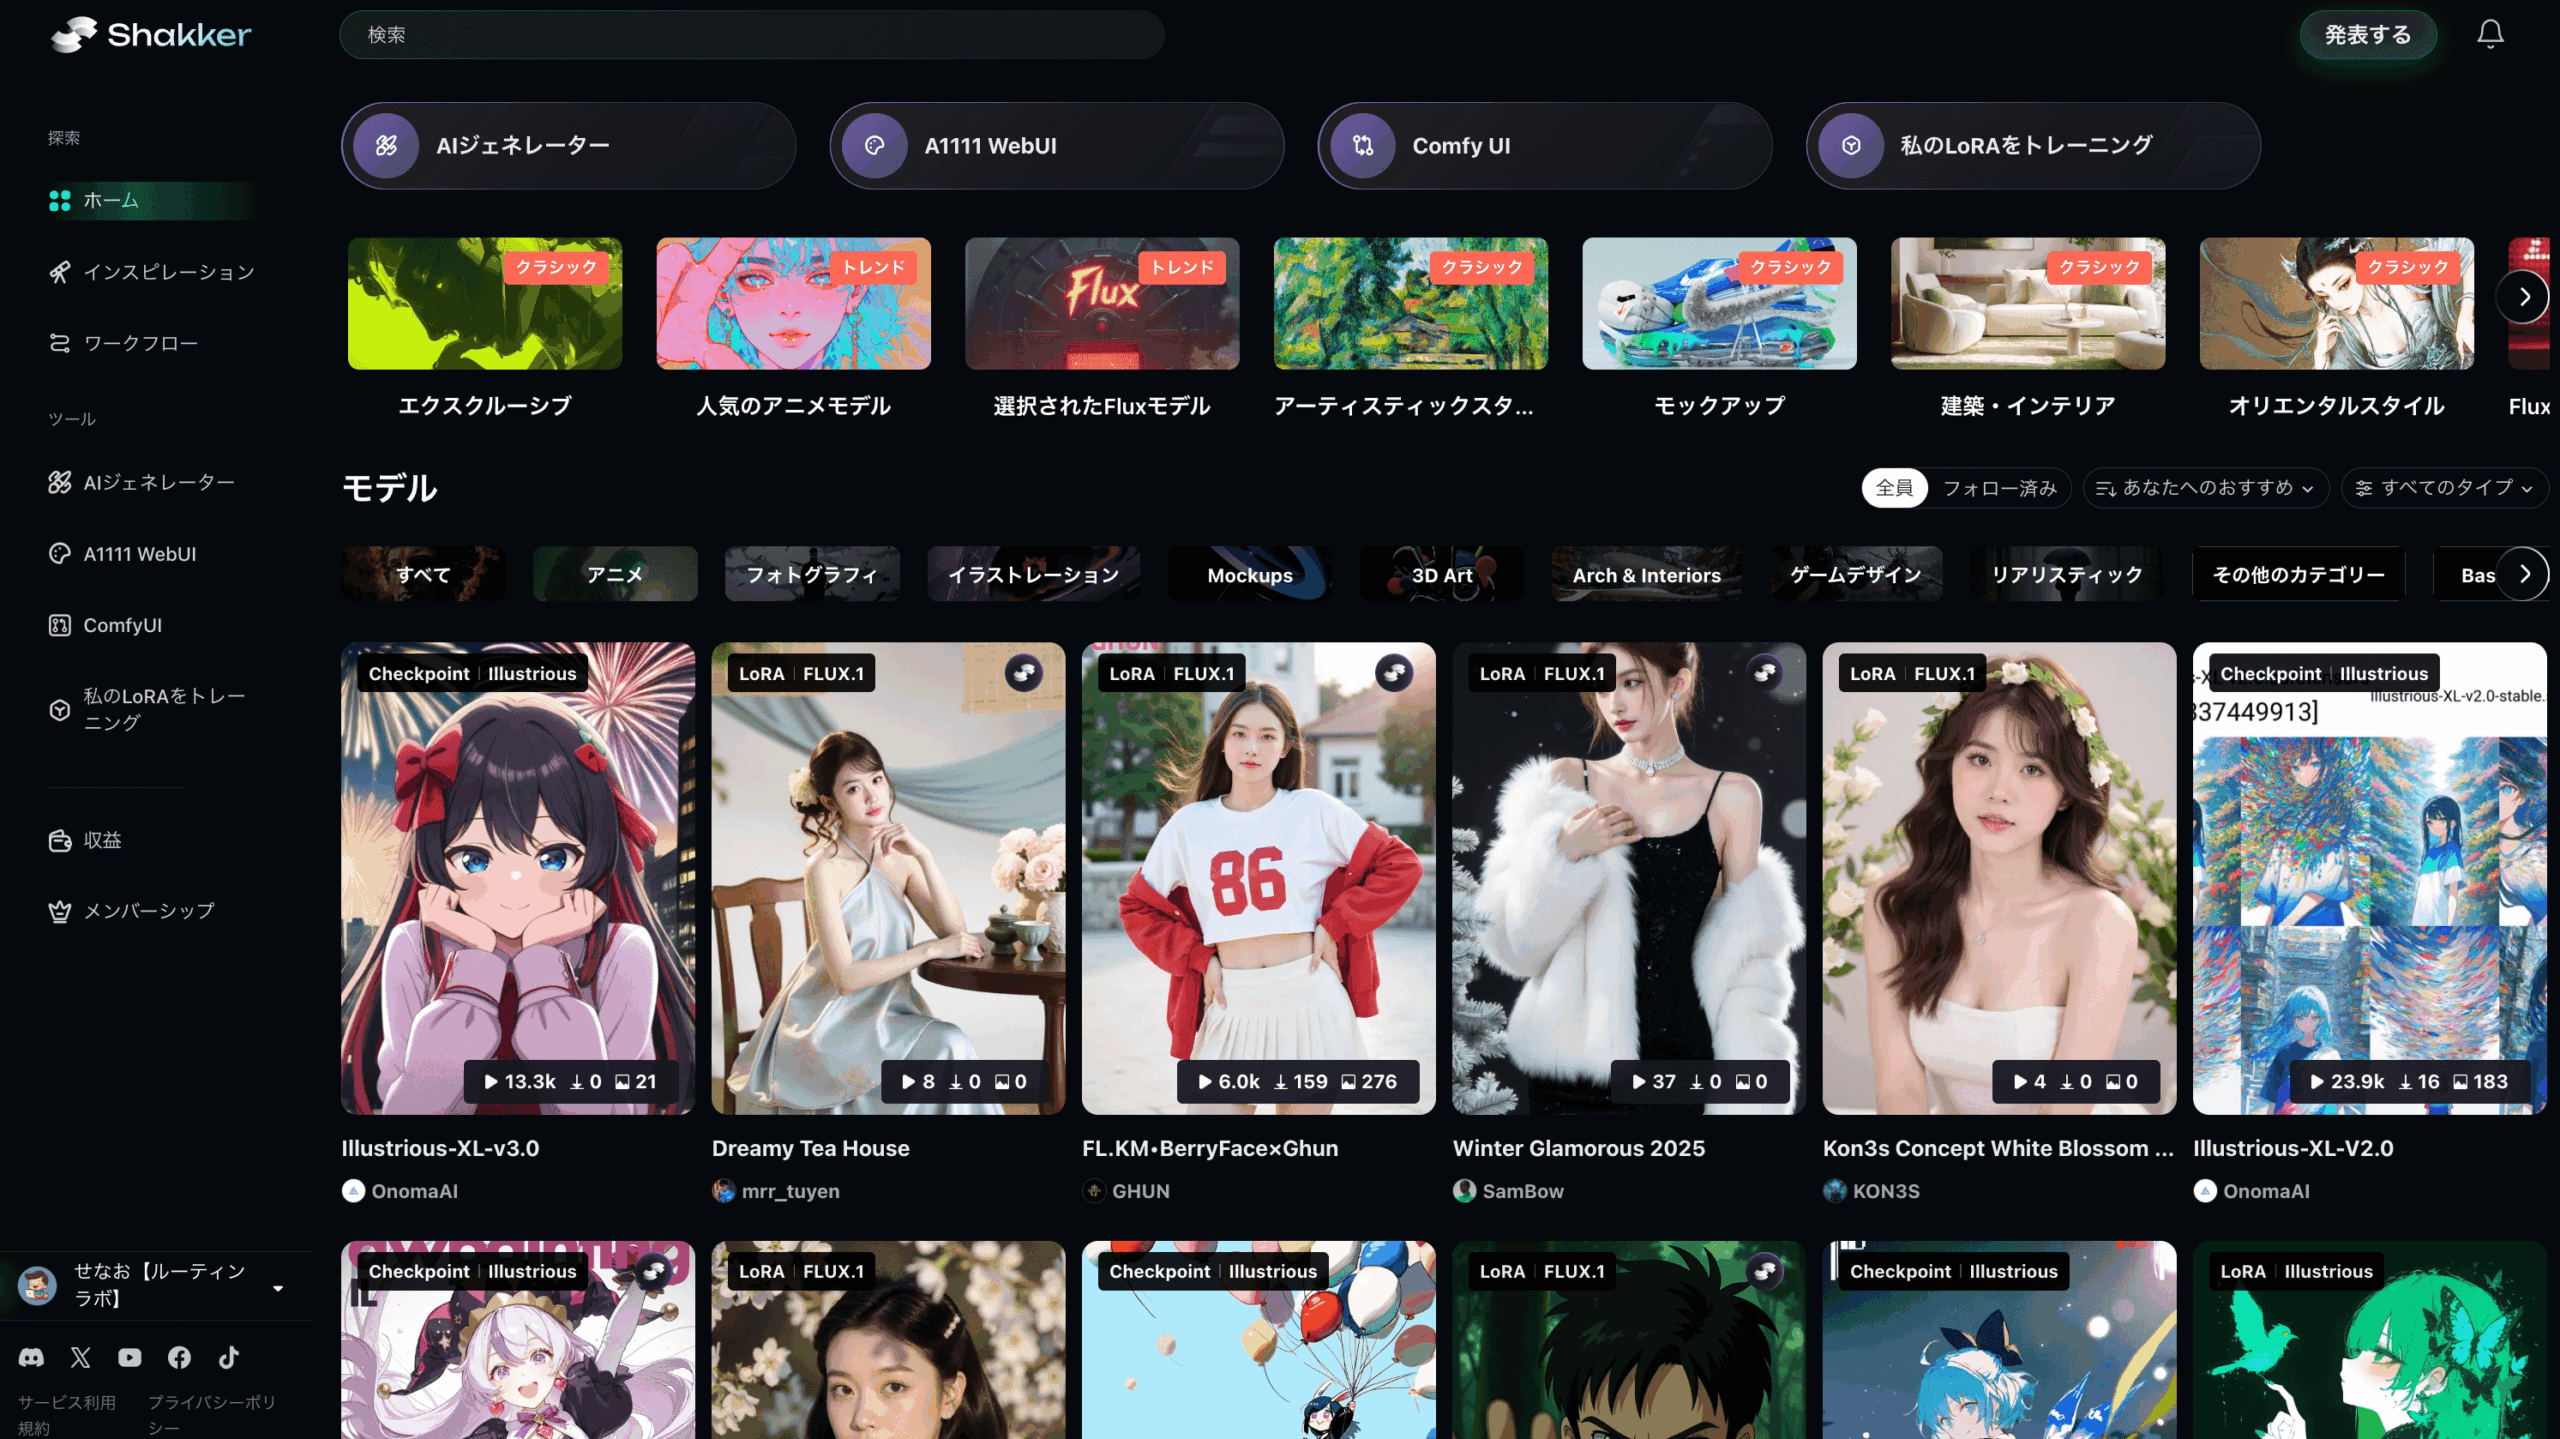The image size is (2560, 1439).
Task: Open the Comfy UI launcher button
Action: click(1543, 146)
